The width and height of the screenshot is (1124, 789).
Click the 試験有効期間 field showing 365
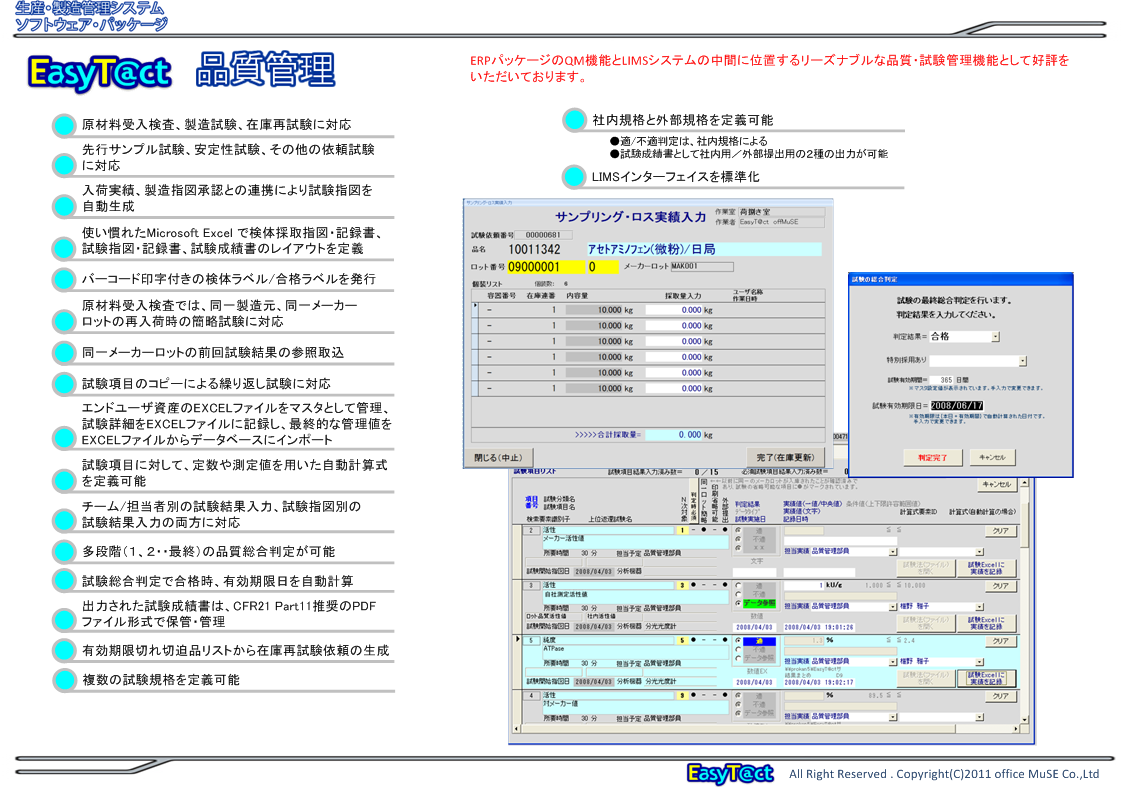[942, 380]
